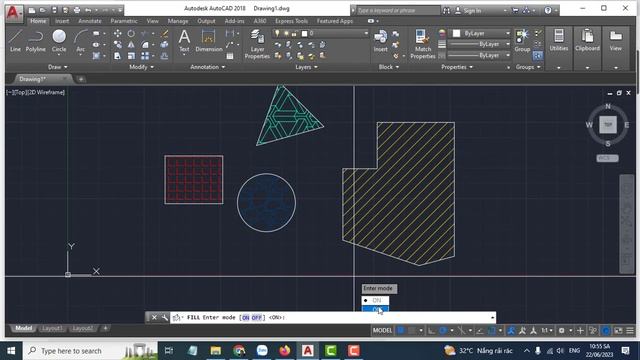Viewport: 640px width, 360px height.
Task: Click Sign In in title bar
Action: [472, 11]
